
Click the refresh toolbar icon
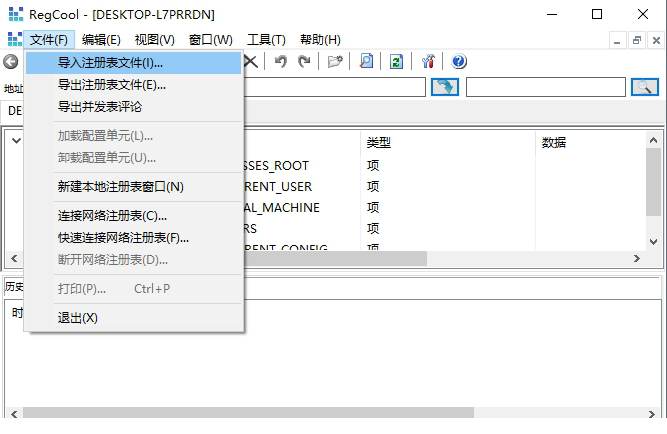coord(396,62)
